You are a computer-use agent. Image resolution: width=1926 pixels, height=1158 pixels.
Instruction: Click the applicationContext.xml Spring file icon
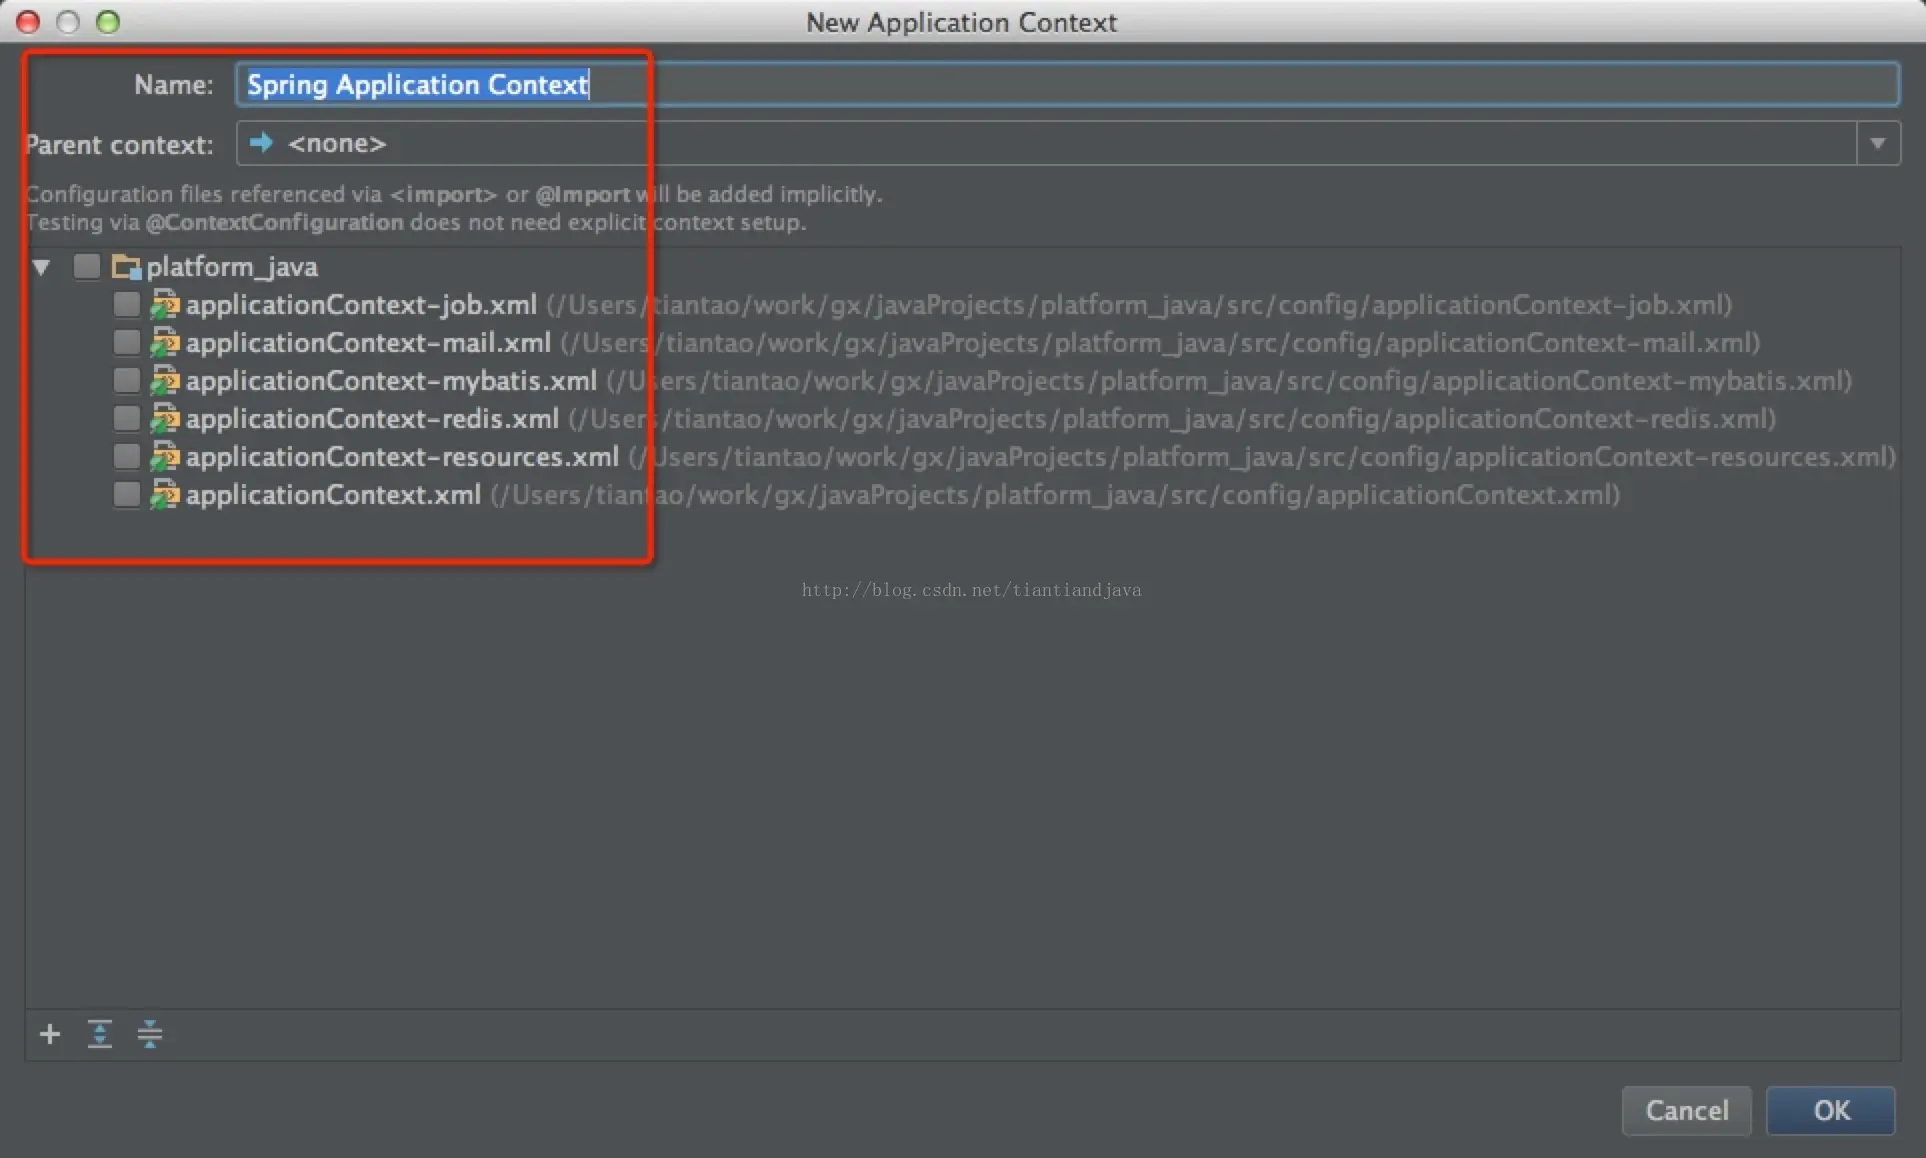pyautogui.click(x=164, y=495)
